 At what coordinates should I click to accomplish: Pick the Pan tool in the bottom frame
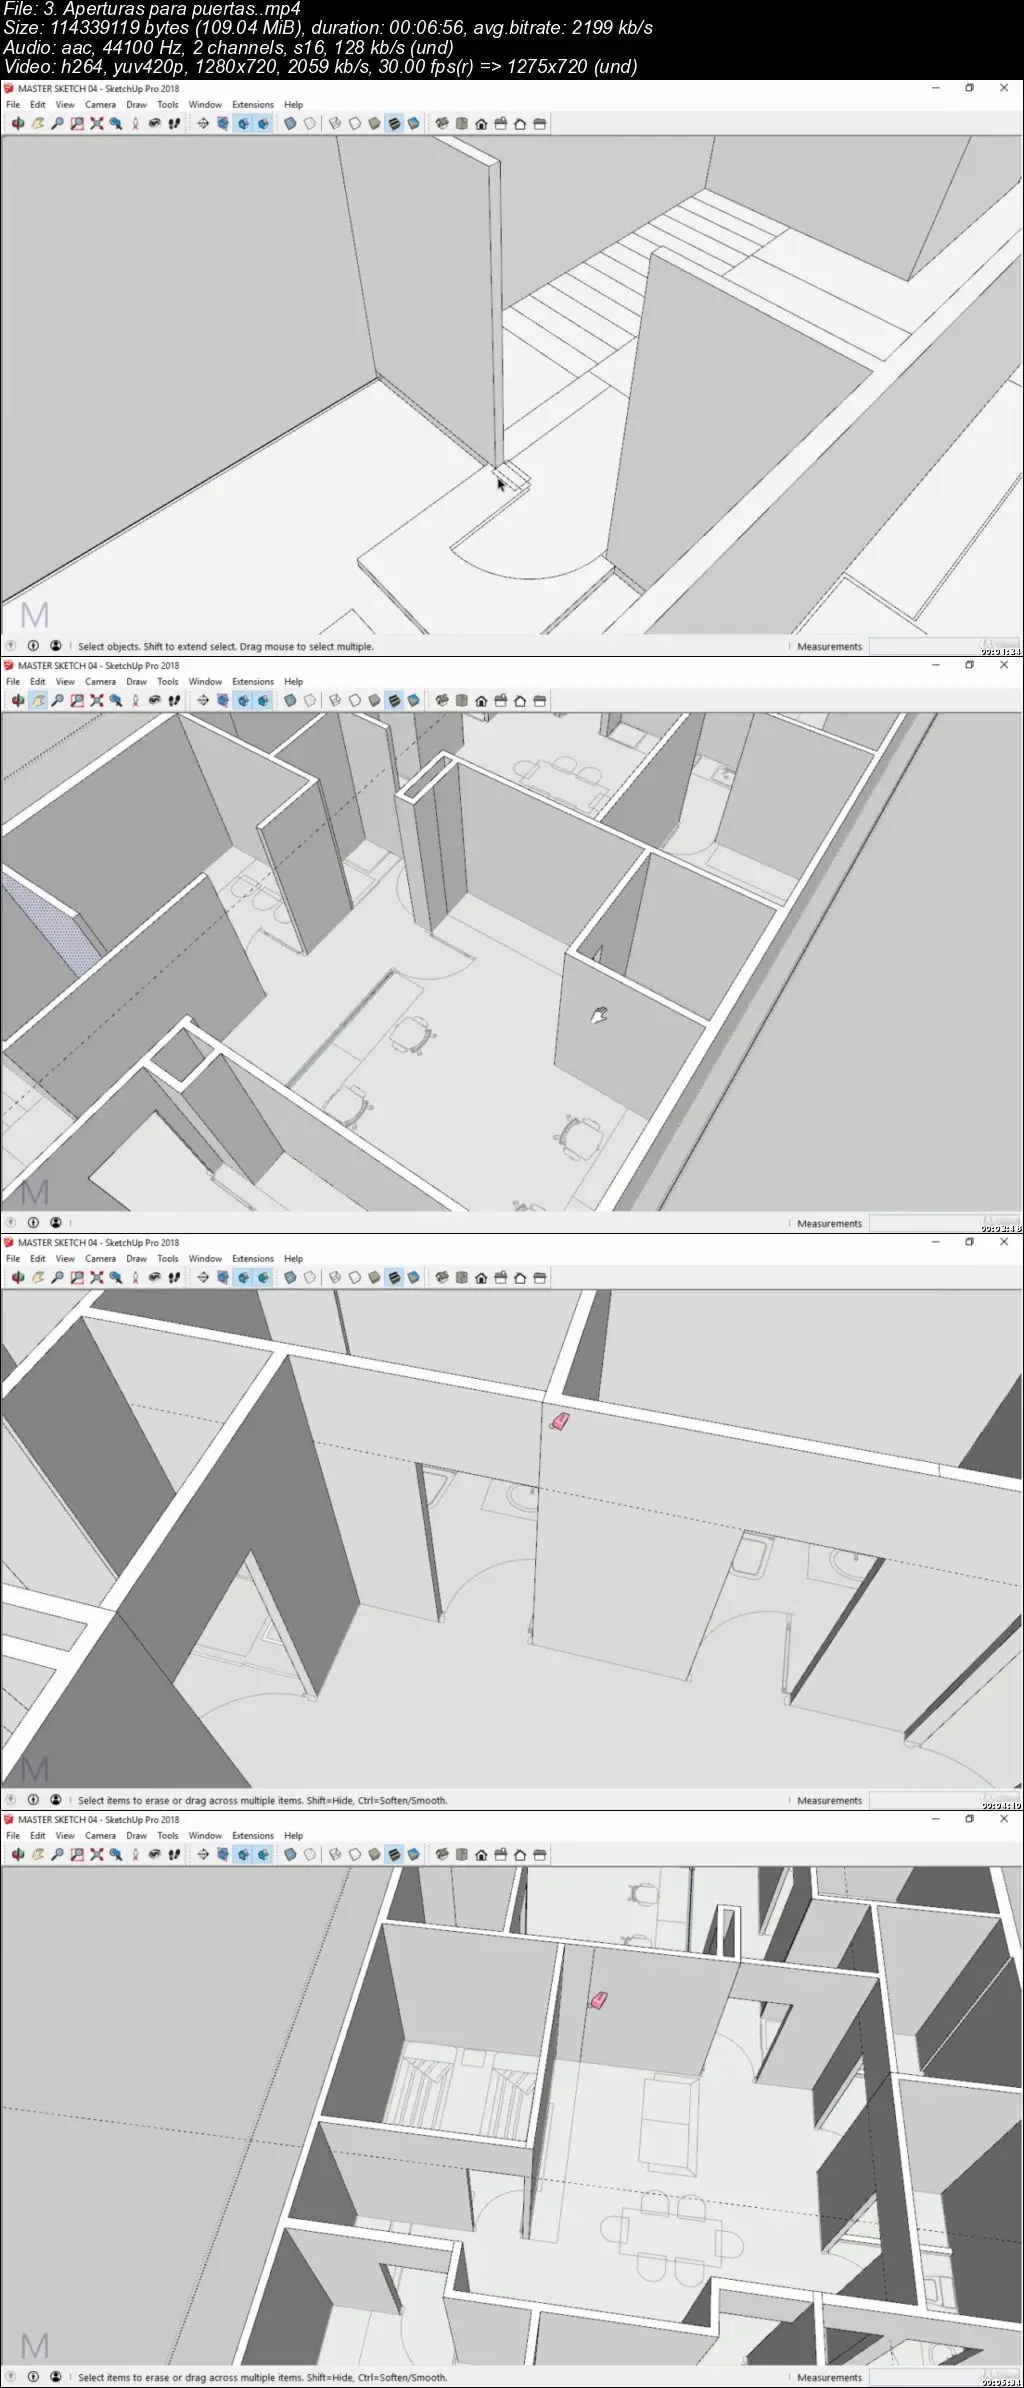coord(37,1855)
